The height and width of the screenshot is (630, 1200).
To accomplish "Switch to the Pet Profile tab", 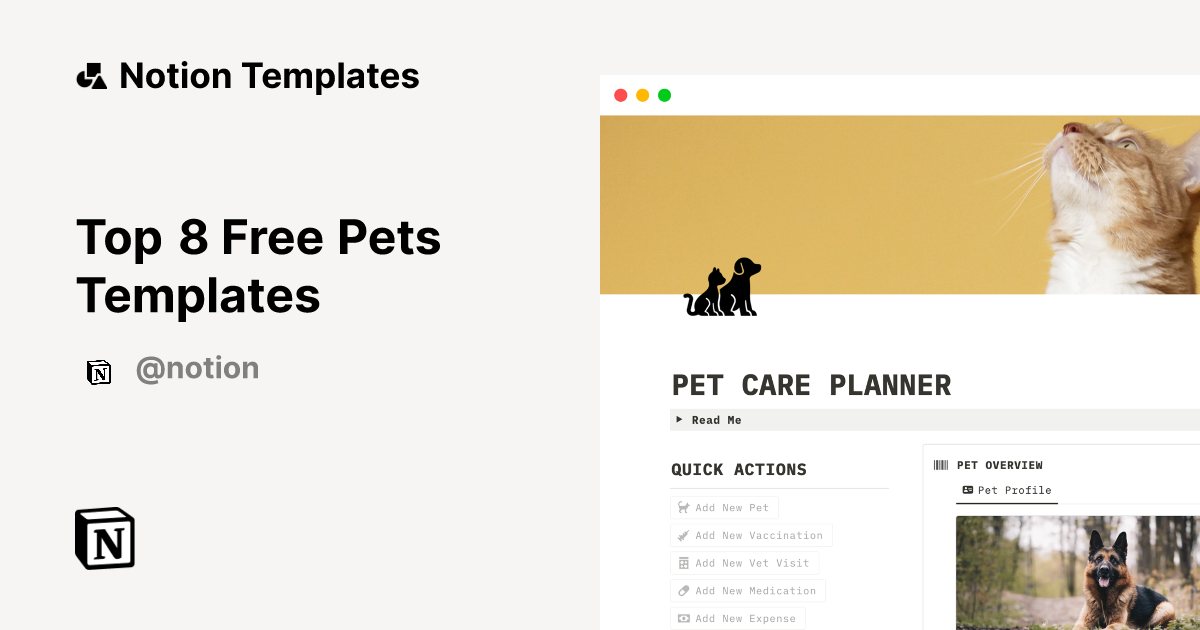I will 1014,490.
